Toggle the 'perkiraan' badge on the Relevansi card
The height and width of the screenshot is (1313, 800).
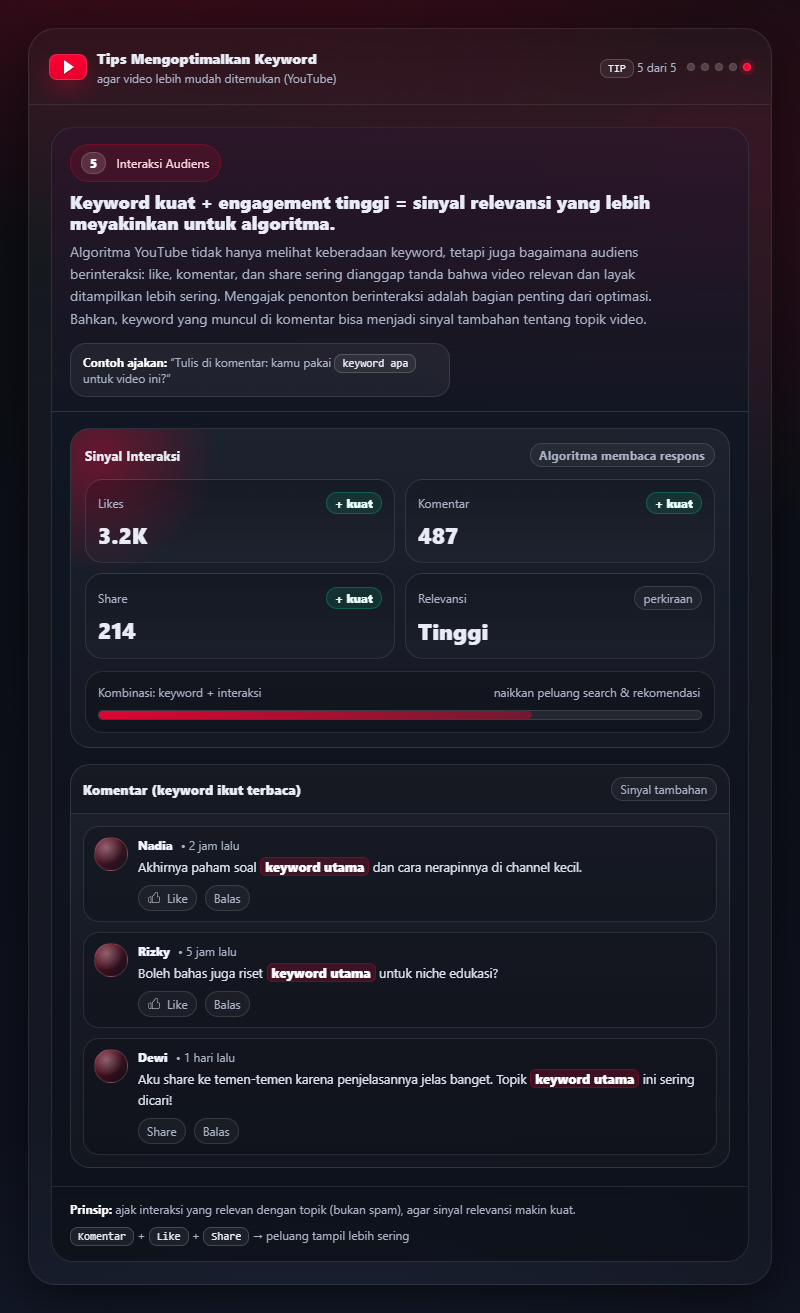point(667,598)
